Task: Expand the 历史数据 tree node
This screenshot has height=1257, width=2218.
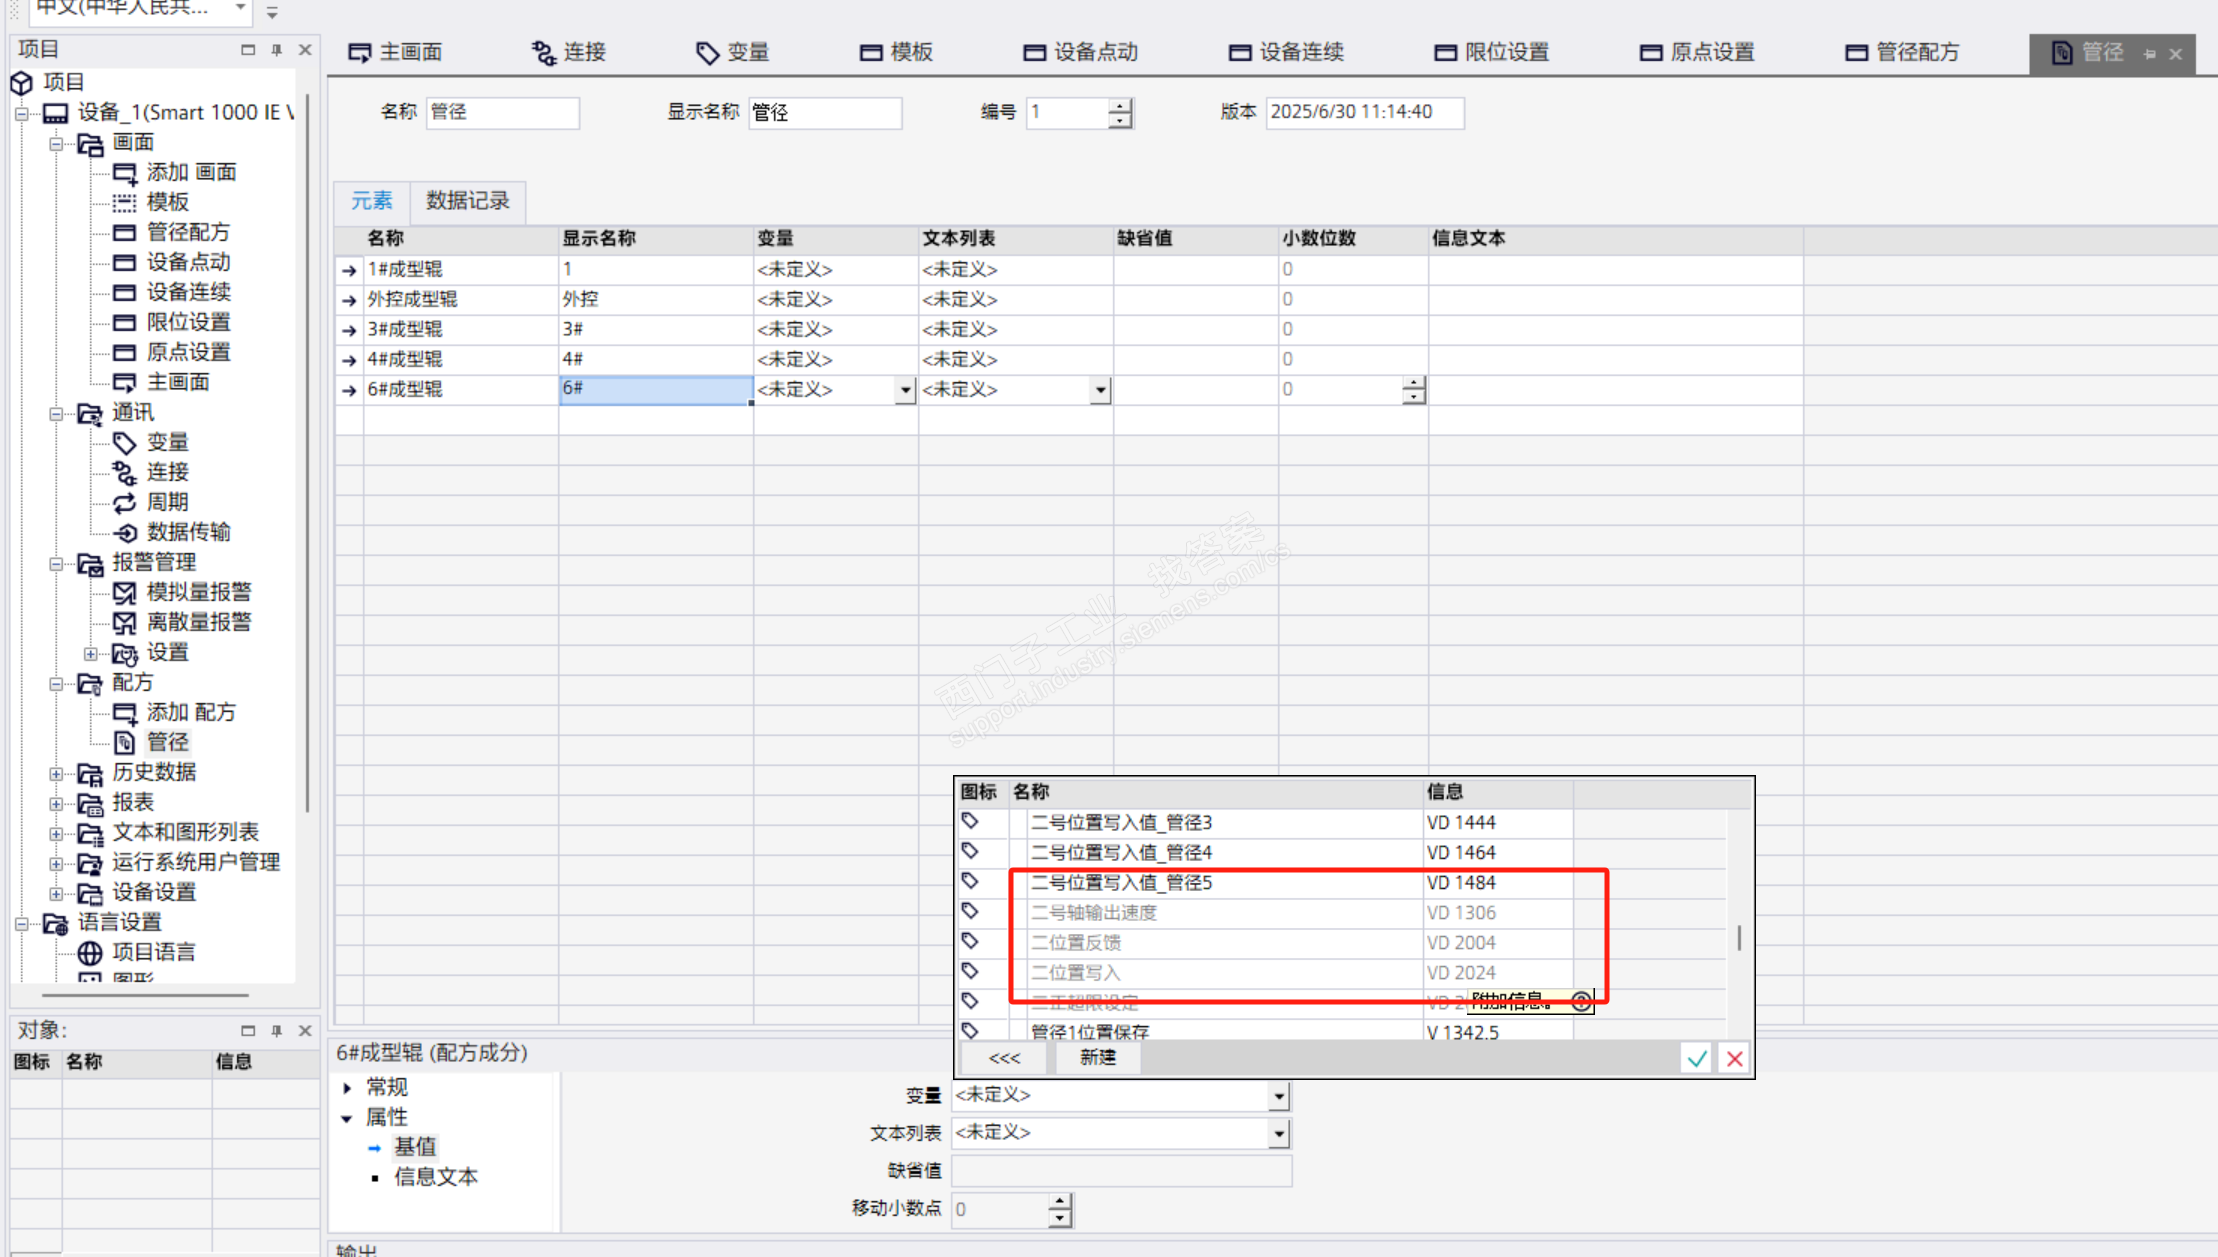Action: tap(57, 773)
